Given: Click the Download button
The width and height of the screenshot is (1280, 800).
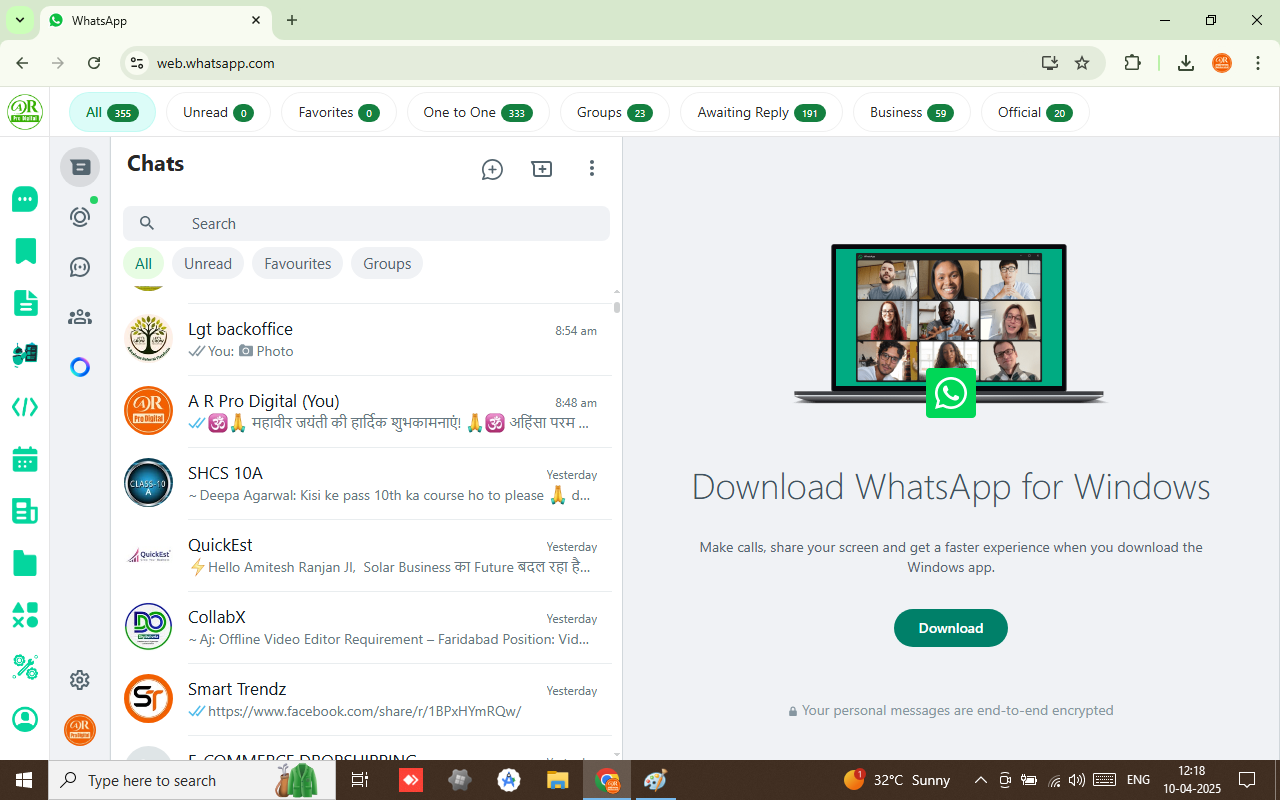Looking at the screenshot, I should (x=950, y=628).
